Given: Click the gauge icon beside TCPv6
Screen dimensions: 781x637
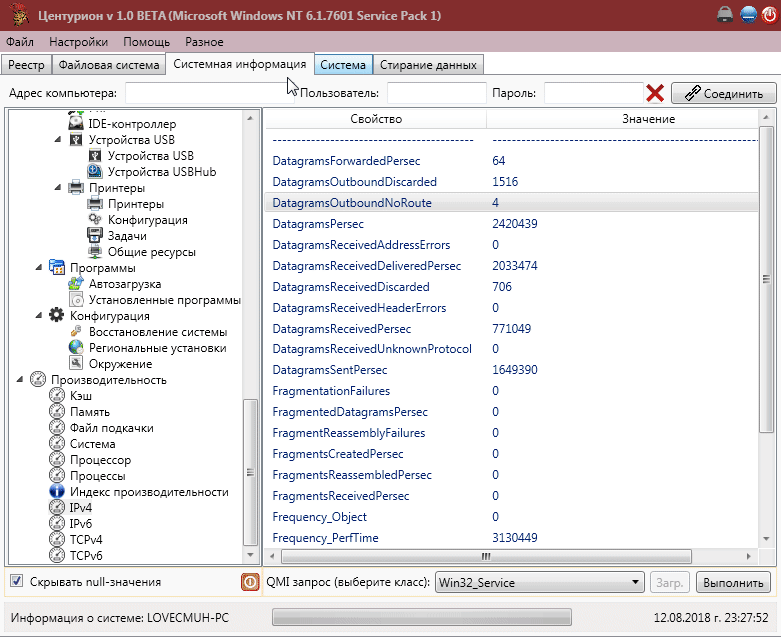Looking at the screenshot, I should (57, 555).
